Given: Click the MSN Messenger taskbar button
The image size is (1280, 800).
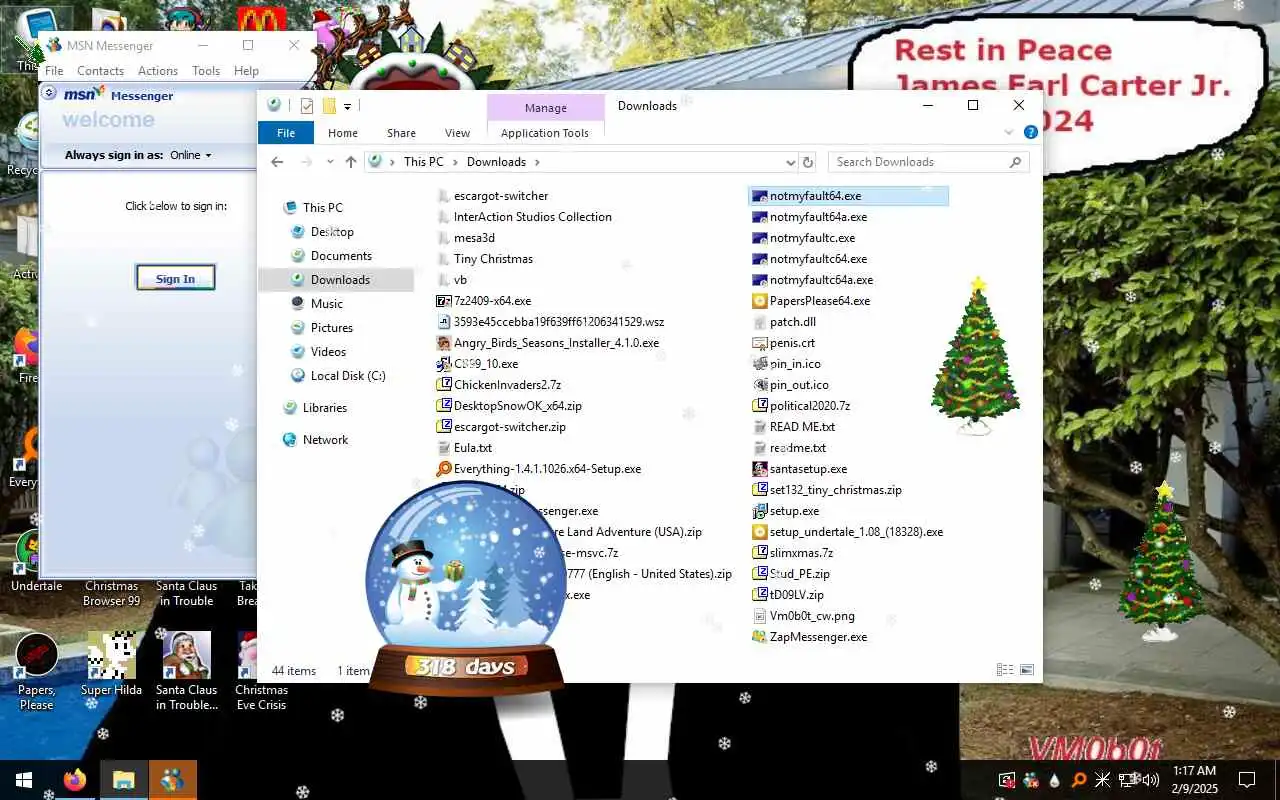Looking at the screenshot, I should pos(172,780).
